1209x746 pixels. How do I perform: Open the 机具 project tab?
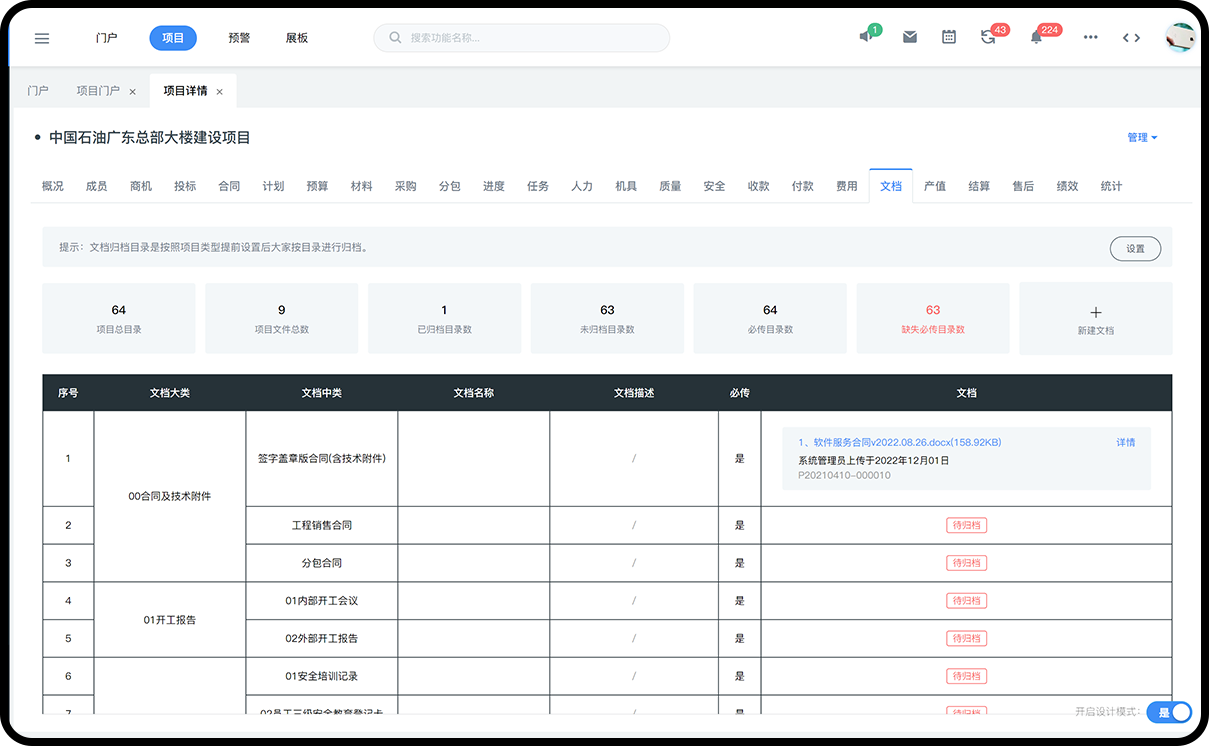[x=626, y=186]
